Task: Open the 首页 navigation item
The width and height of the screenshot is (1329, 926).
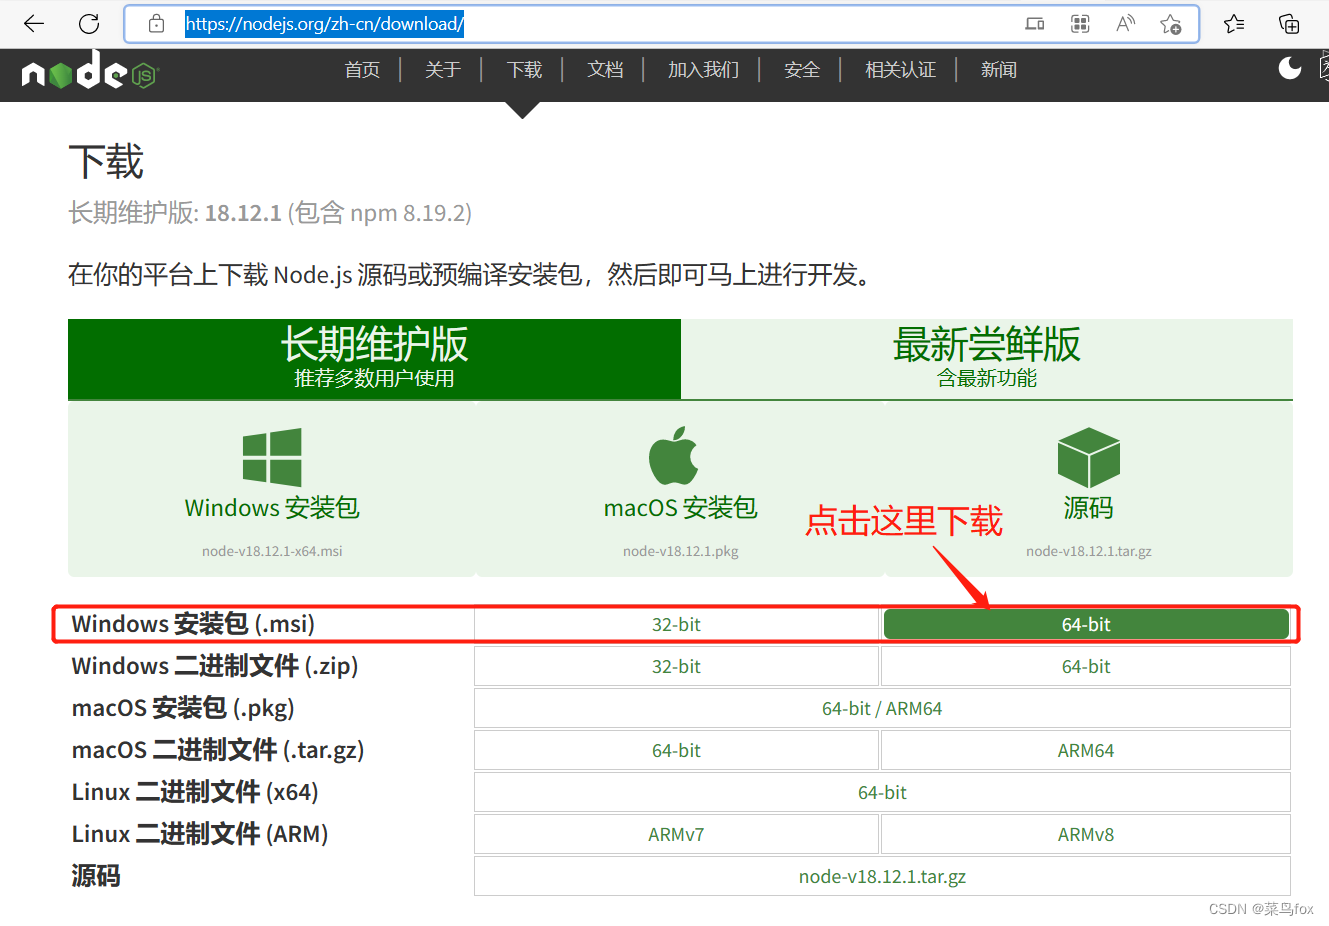Action: (x=362, y=70)
